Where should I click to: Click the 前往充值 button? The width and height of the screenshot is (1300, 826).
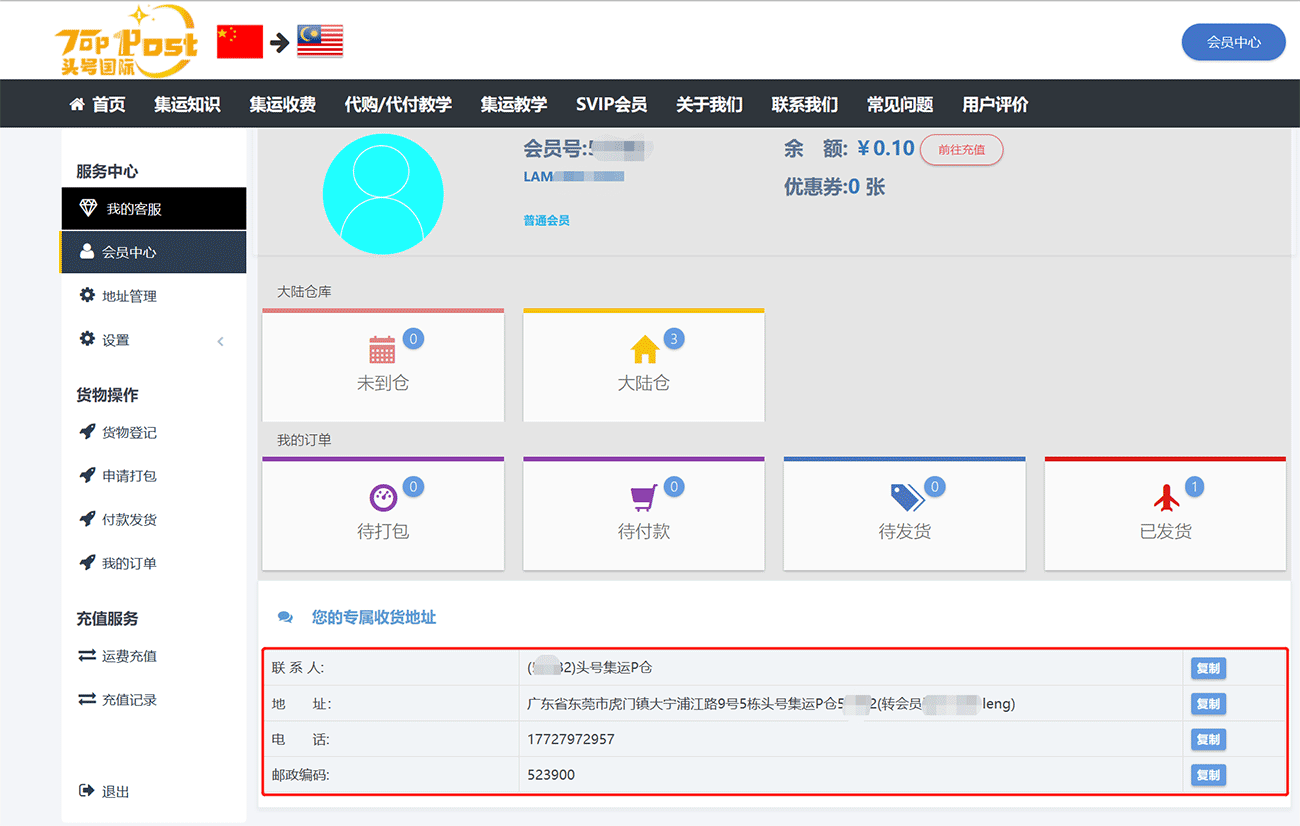961,150
